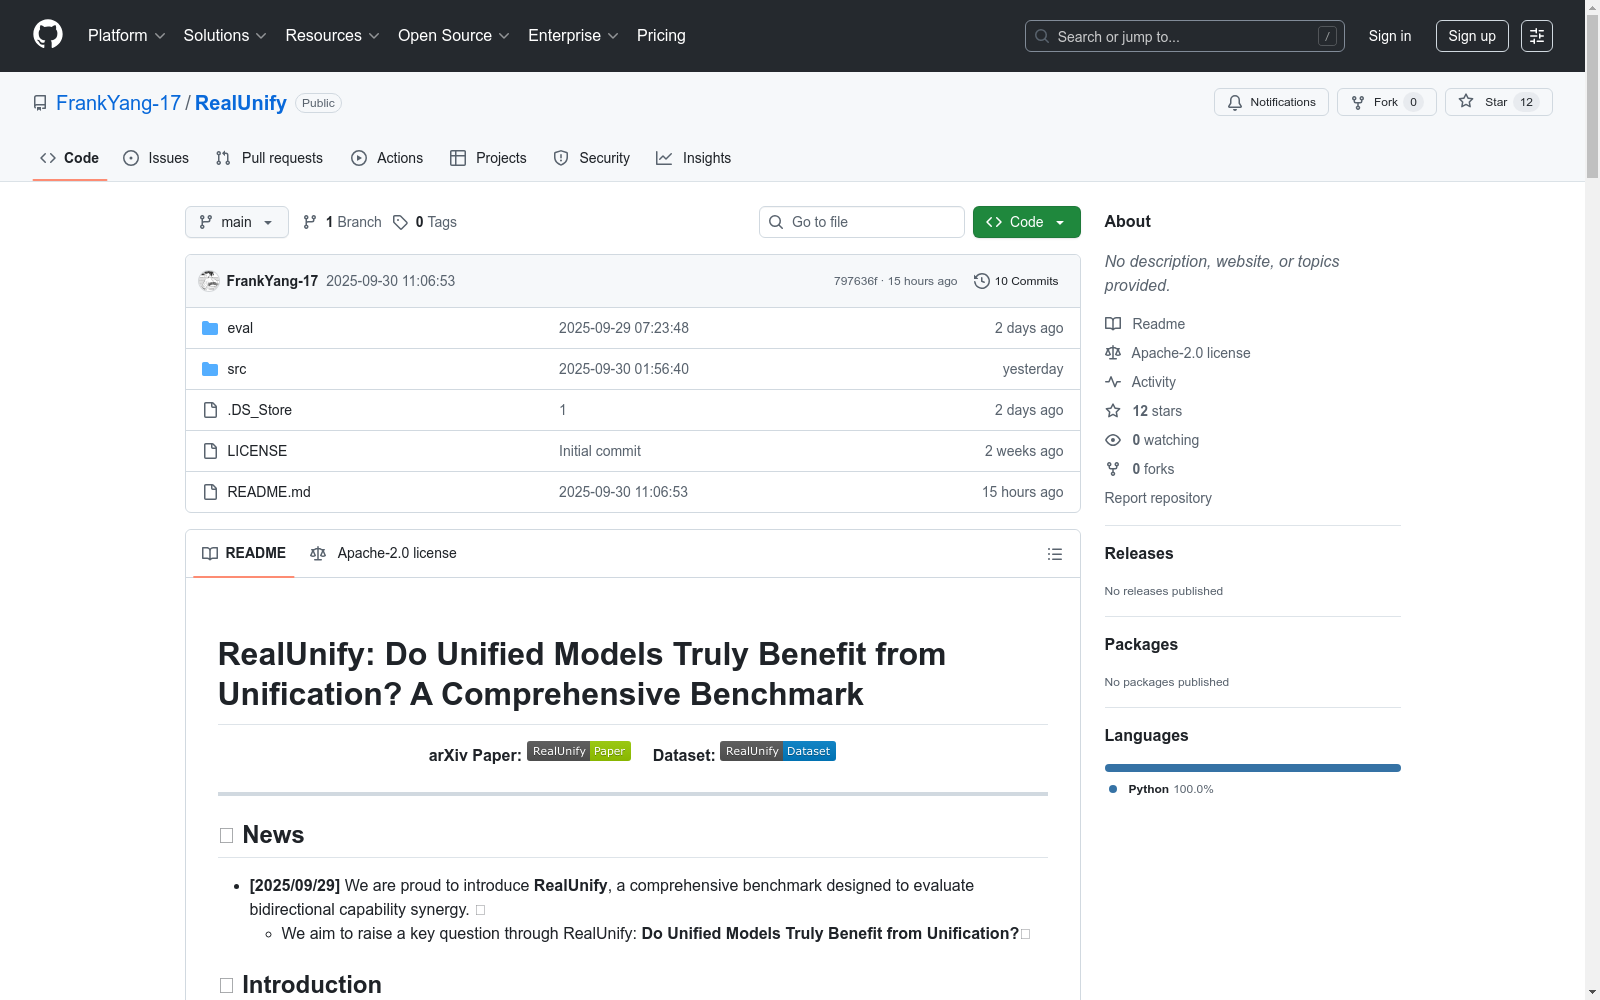
Task: Open the README.md file name
Action: [269, 492]
